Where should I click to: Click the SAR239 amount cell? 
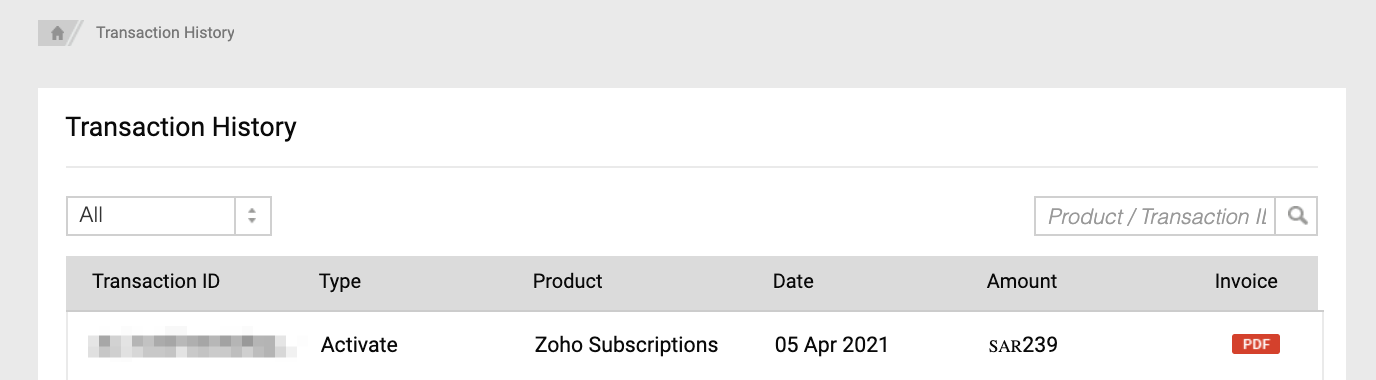pos(1023,345)
